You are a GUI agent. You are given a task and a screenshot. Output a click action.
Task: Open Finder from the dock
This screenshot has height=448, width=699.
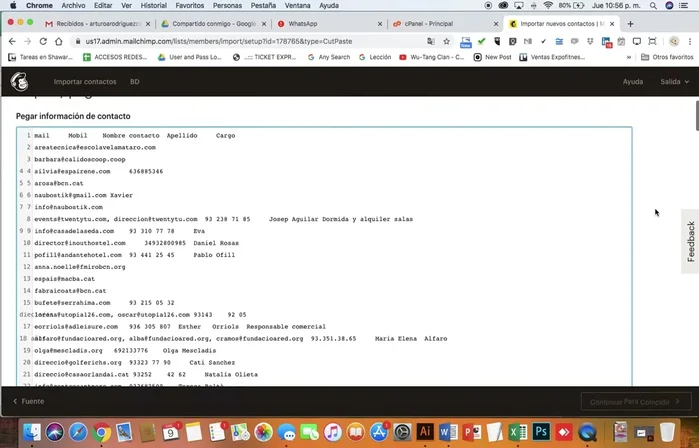pyautogui.click(x=31, y=432)
